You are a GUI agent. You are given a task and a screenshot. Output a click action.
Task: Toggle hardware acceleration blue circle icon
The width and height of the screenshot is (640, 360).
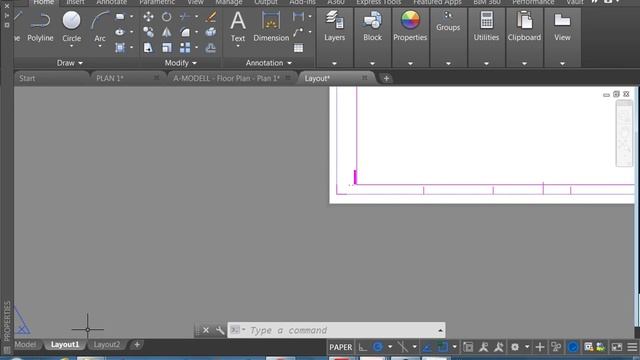point(573,347)
